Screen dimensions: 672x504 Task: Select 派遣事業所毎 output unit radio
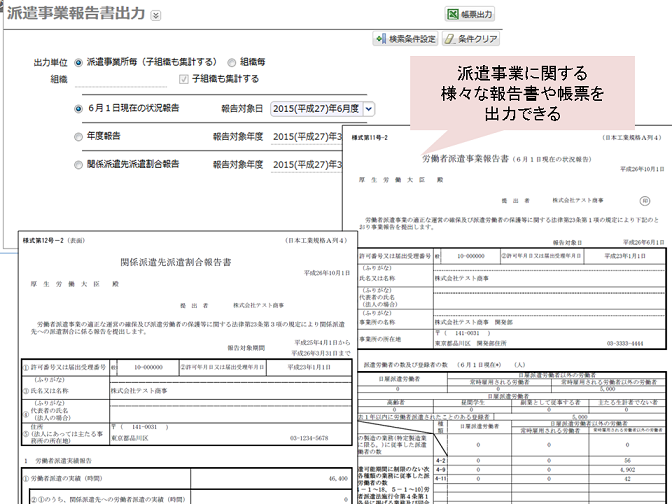tap(78, 63)
